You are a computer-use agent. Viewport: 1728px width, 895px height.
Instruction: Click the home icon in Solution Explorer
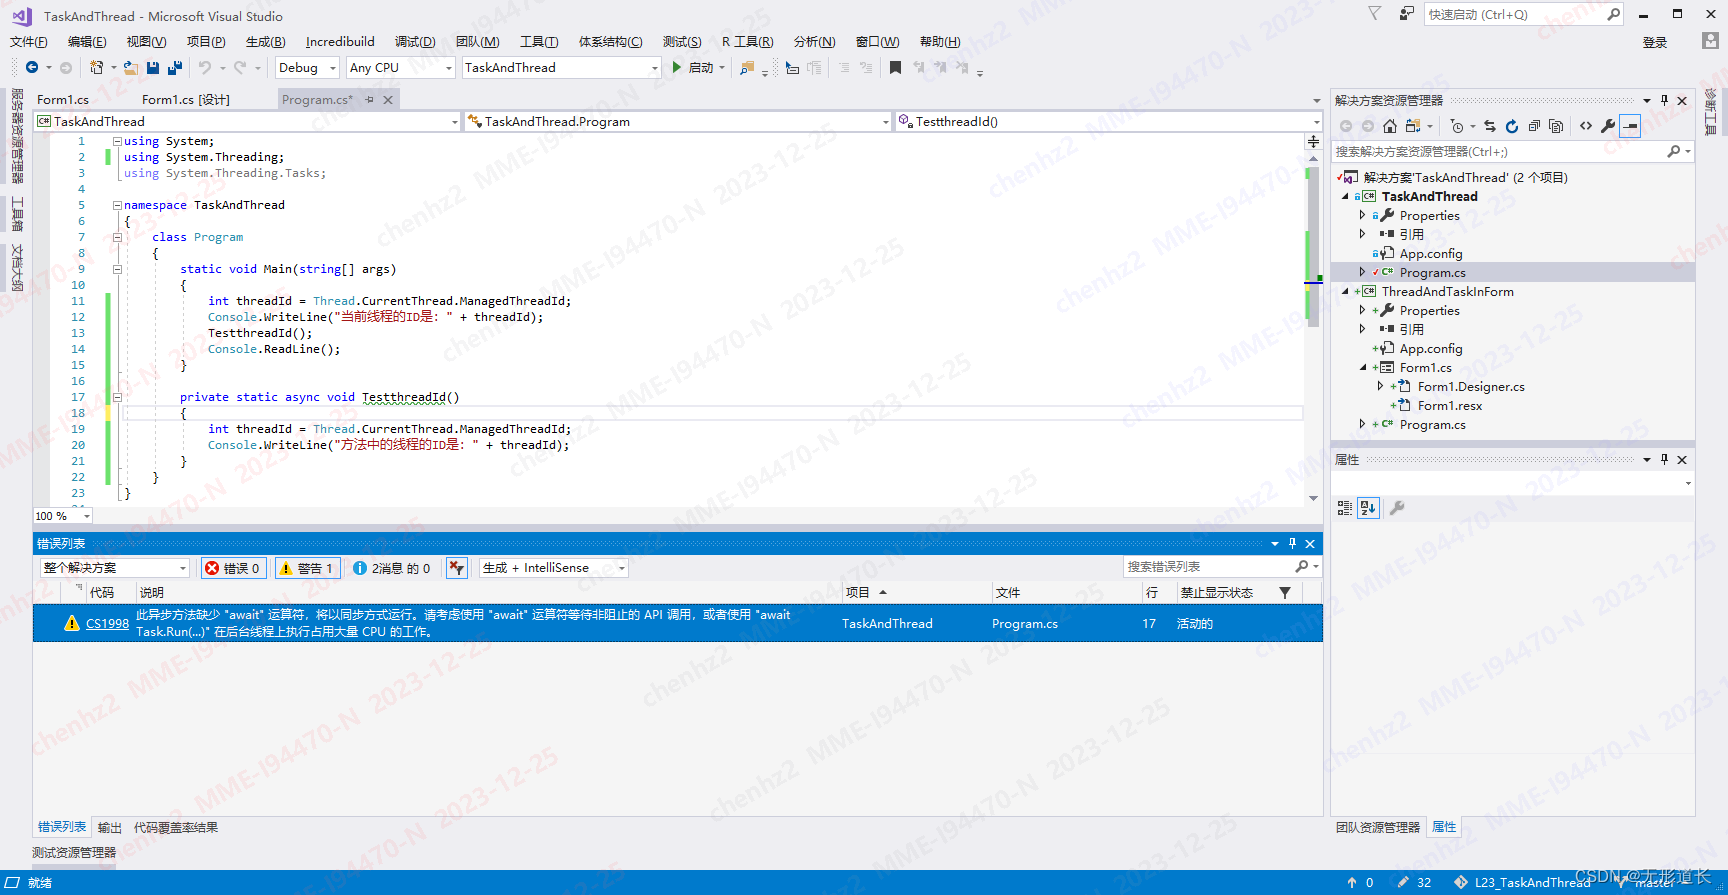click(x=1390, y=126)
